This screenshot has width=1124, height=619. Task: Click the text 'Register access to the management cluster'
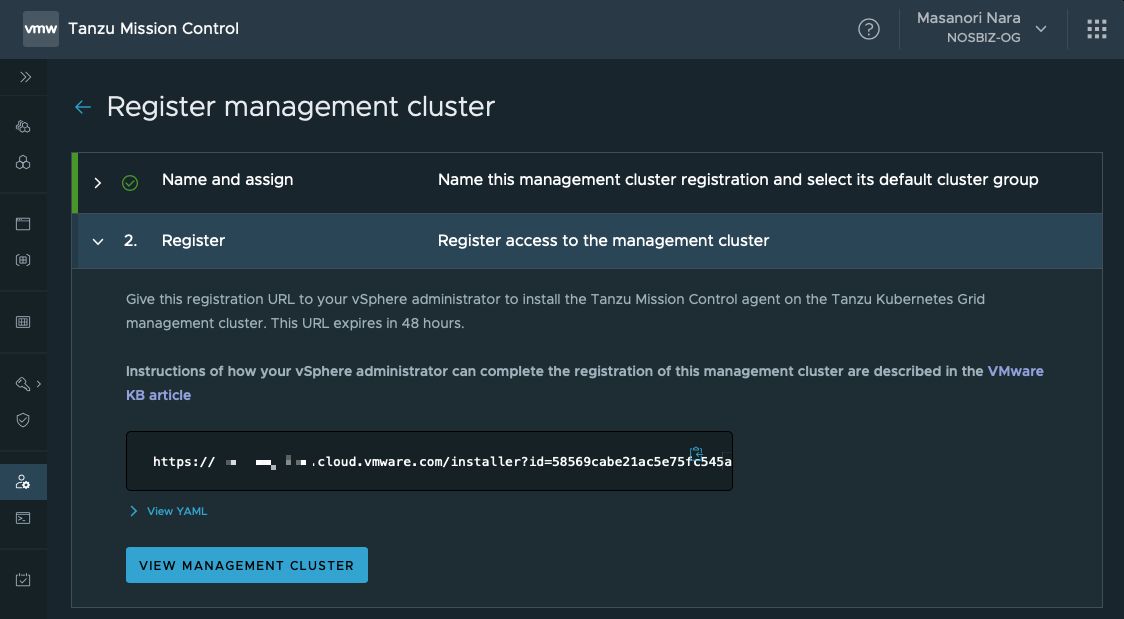[x=604, y=241]
